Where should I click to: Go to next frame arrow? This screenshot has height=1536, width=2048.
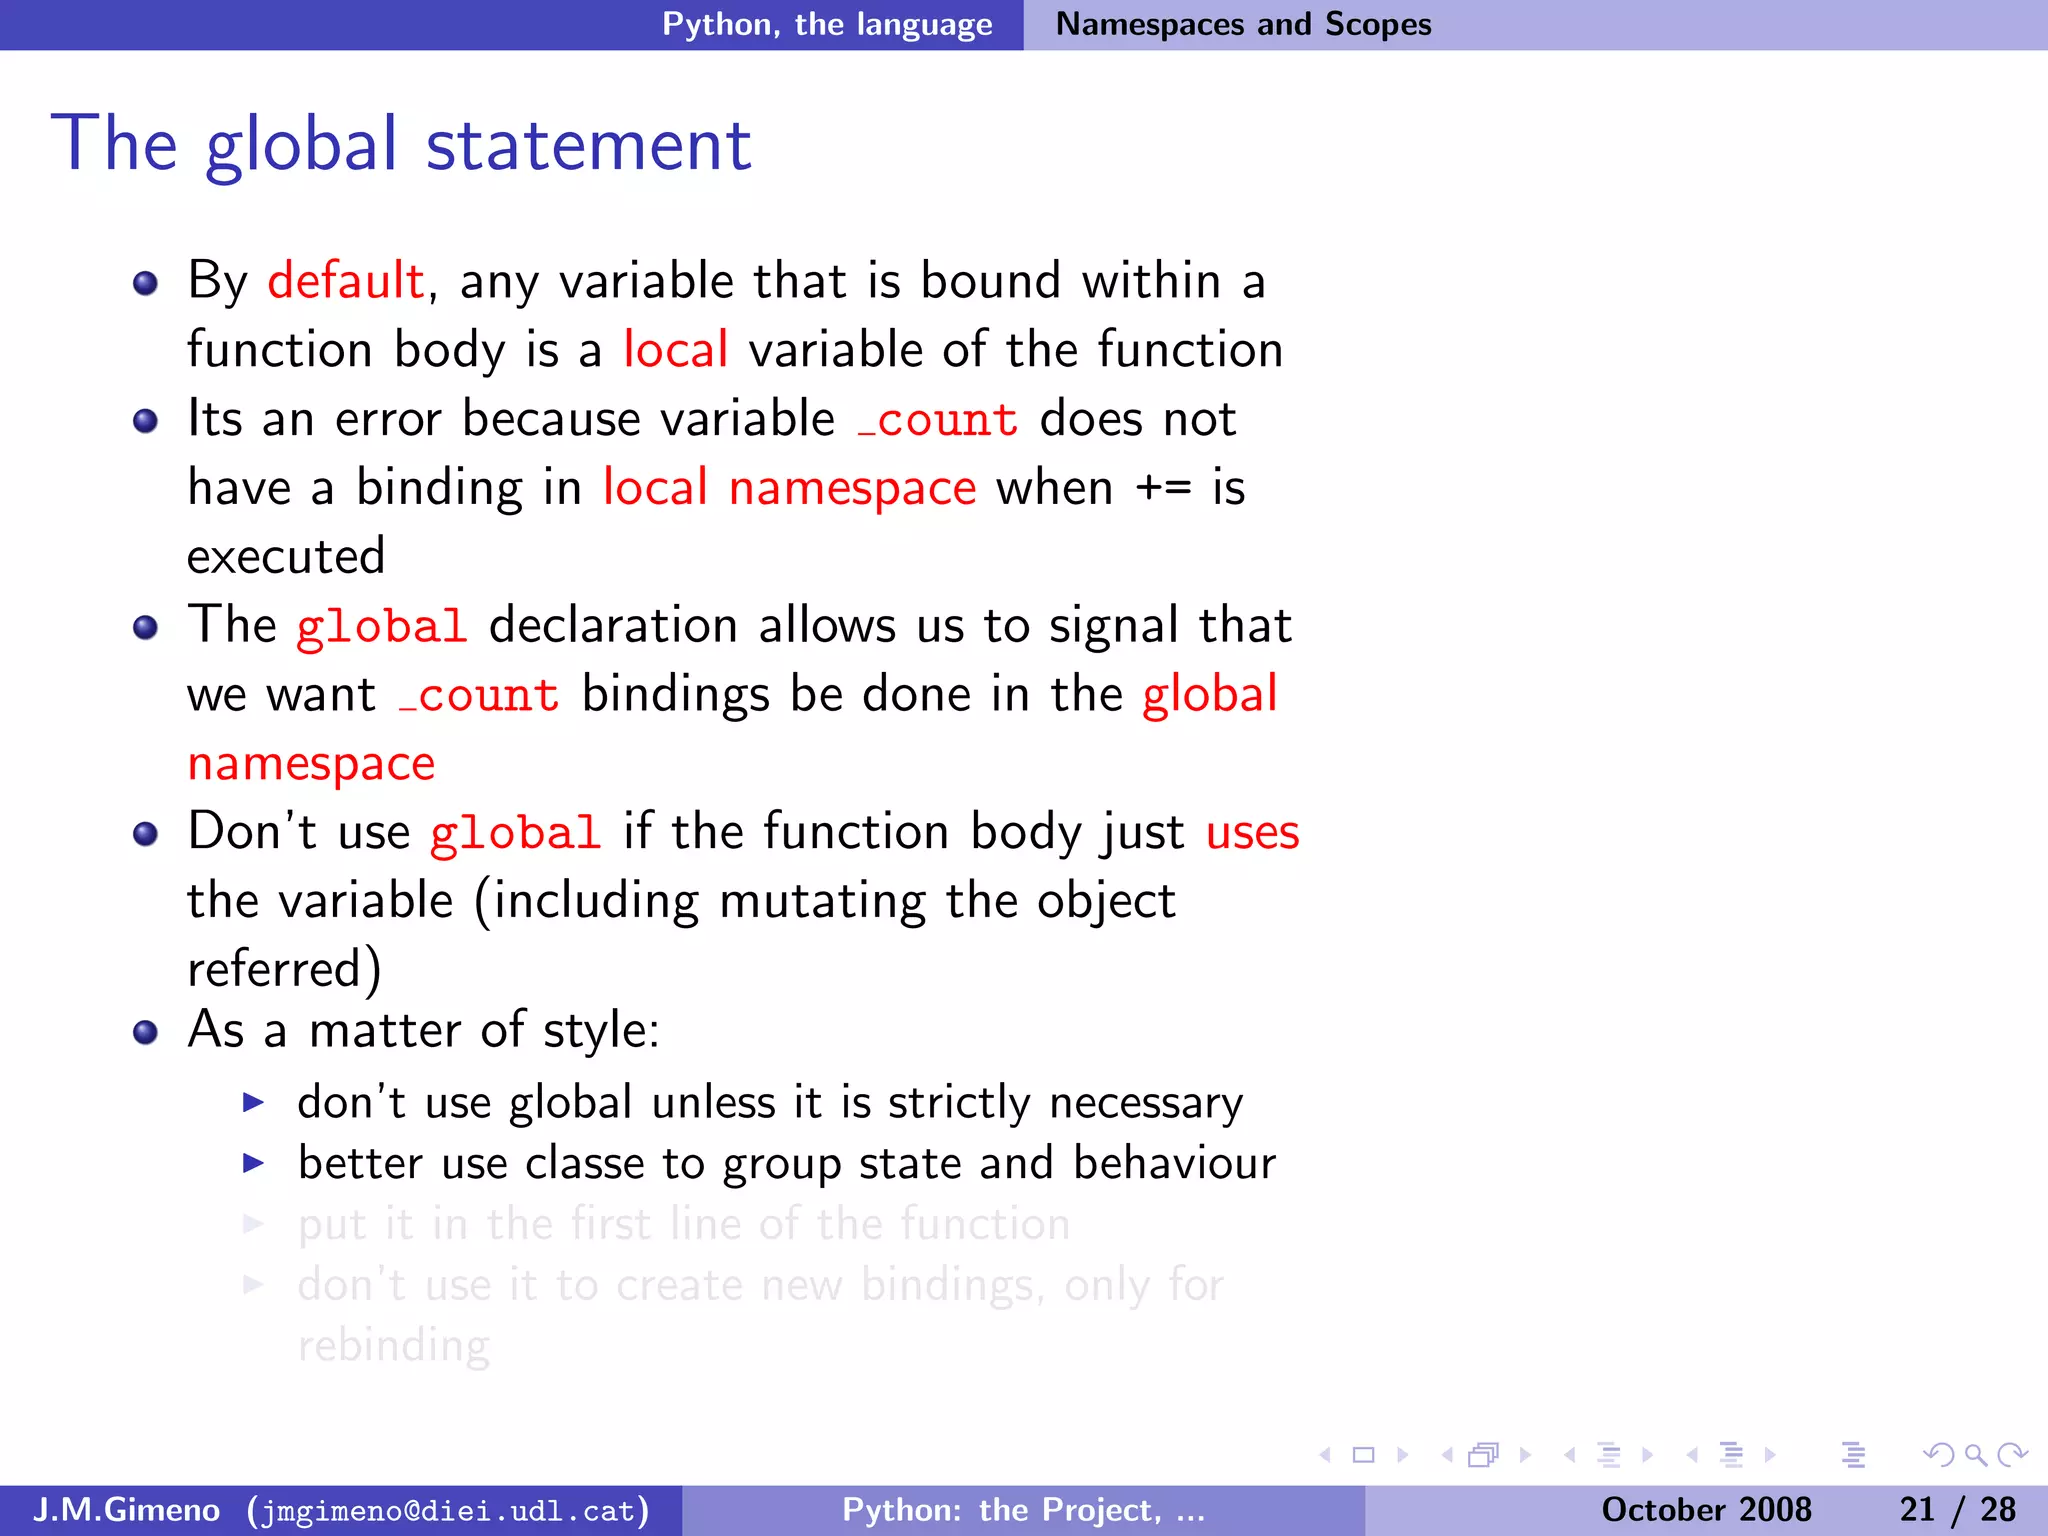(1525, 1455)
